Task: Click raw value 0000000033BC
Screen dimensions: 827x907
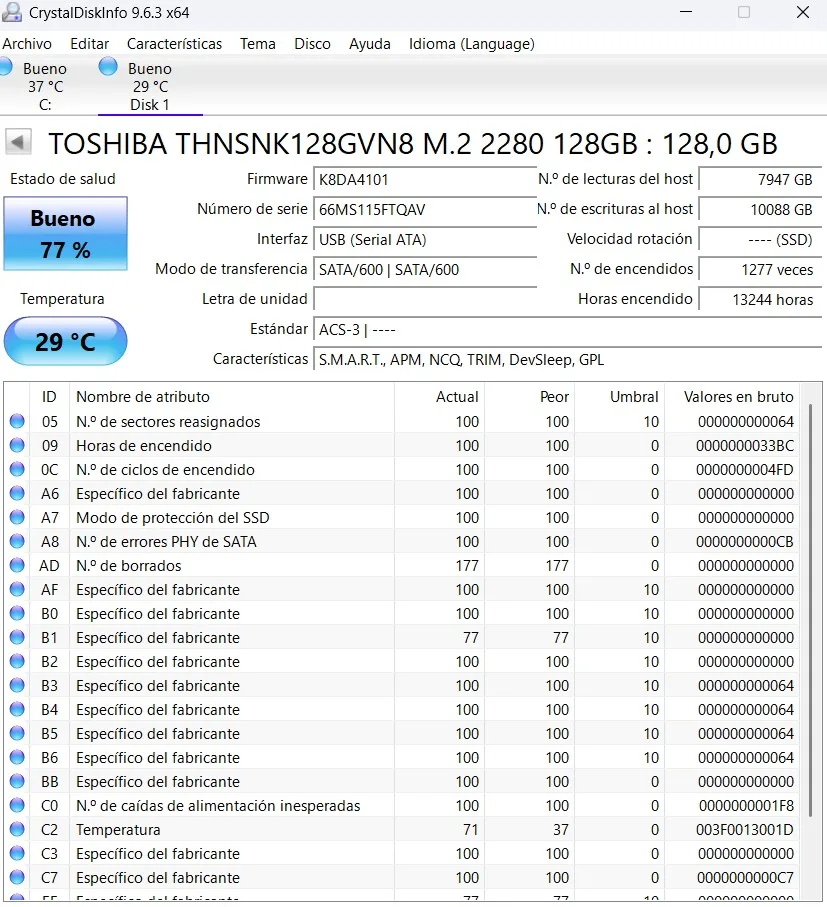Action: [745, 445]
